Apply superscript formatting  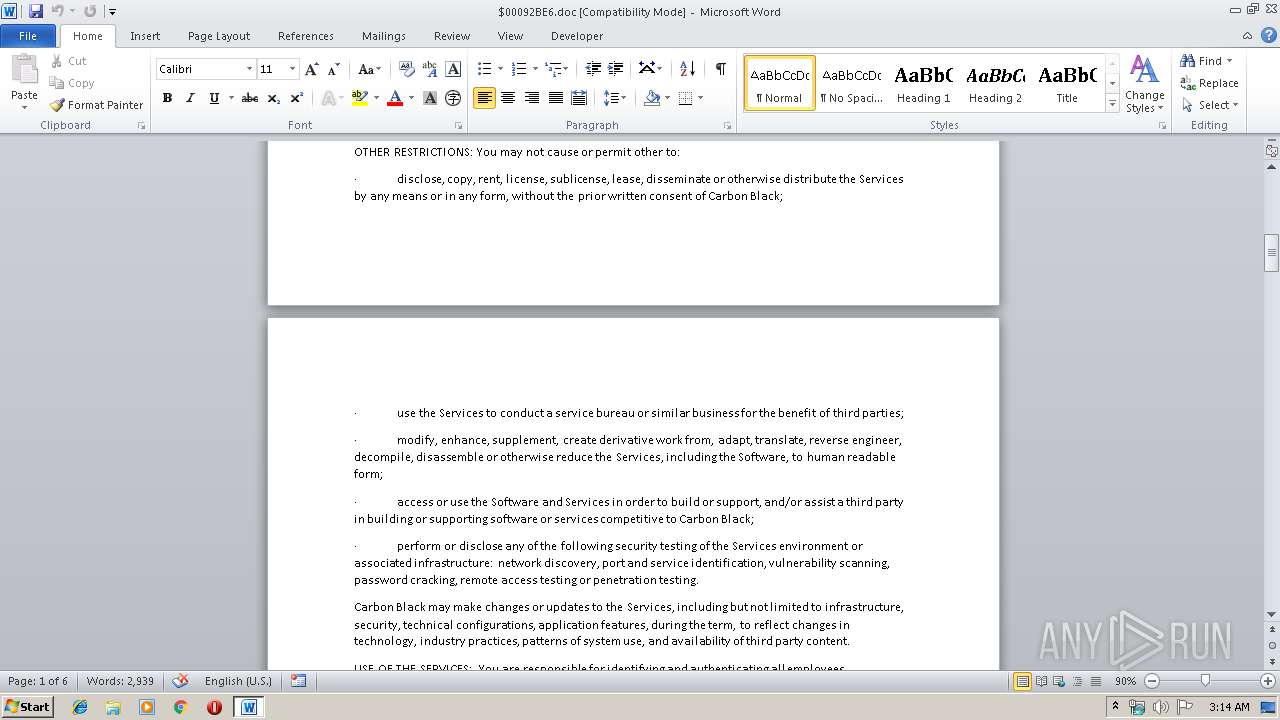click(x=297, y=98)
